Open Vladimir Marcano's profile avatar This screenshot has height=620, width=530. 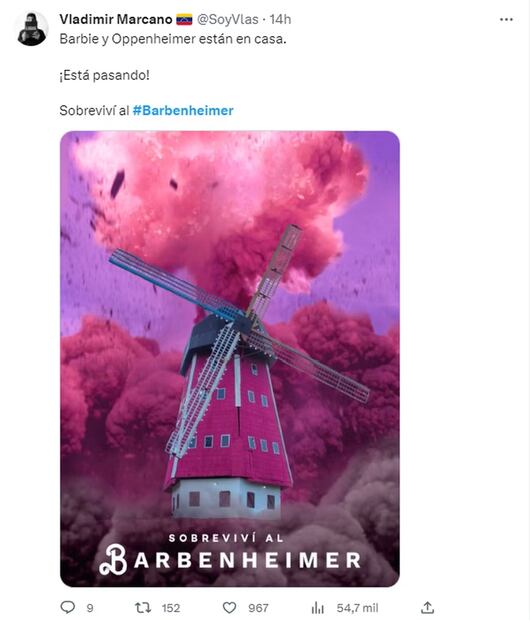[x=32, y=29]
